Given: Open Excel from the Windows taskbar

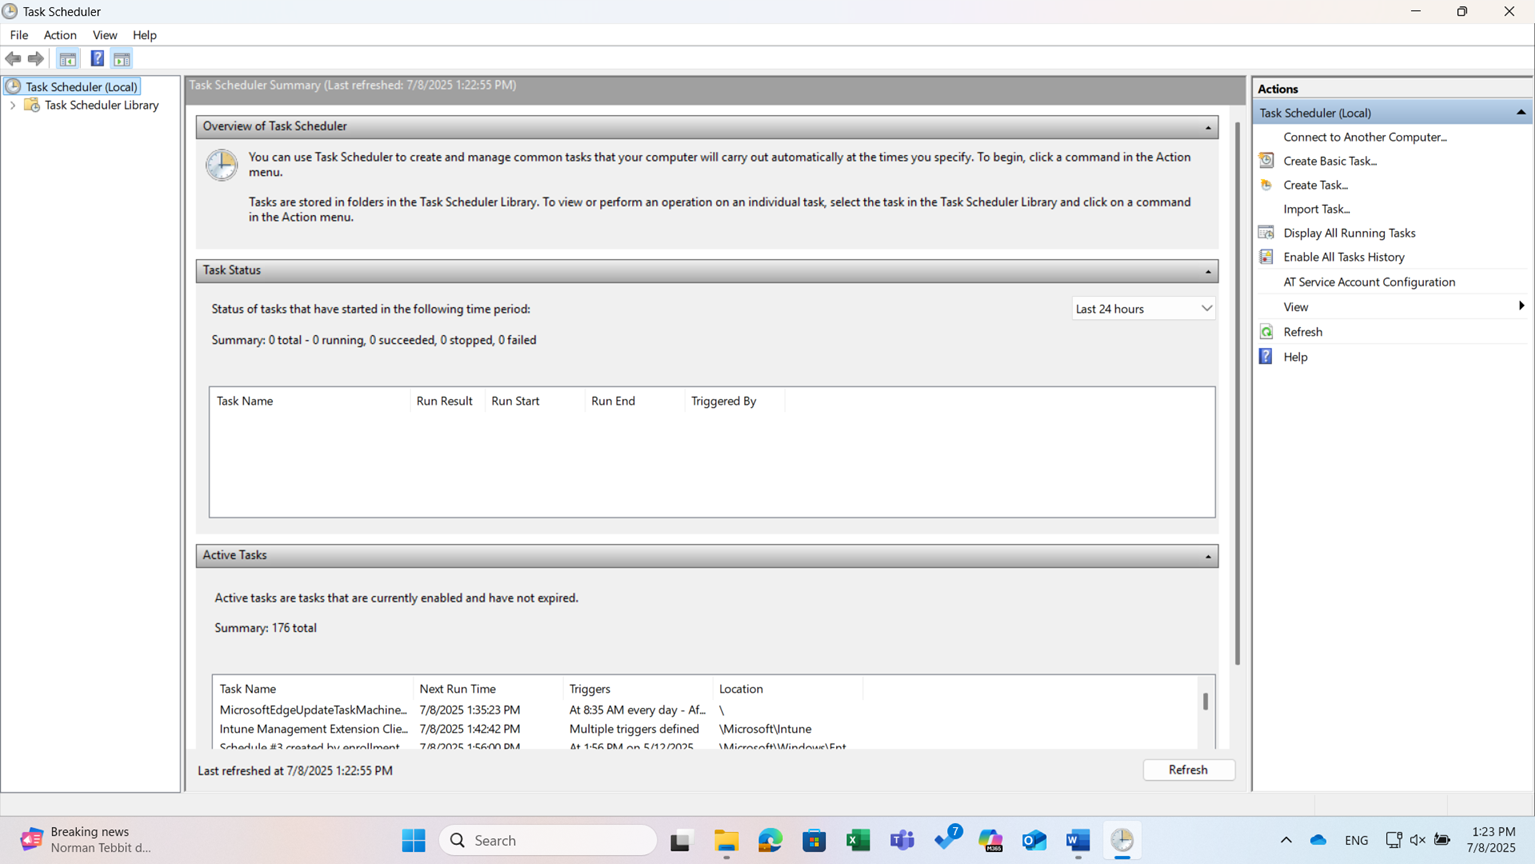Looking at the screenshot, I should click(x=858, y=841).
